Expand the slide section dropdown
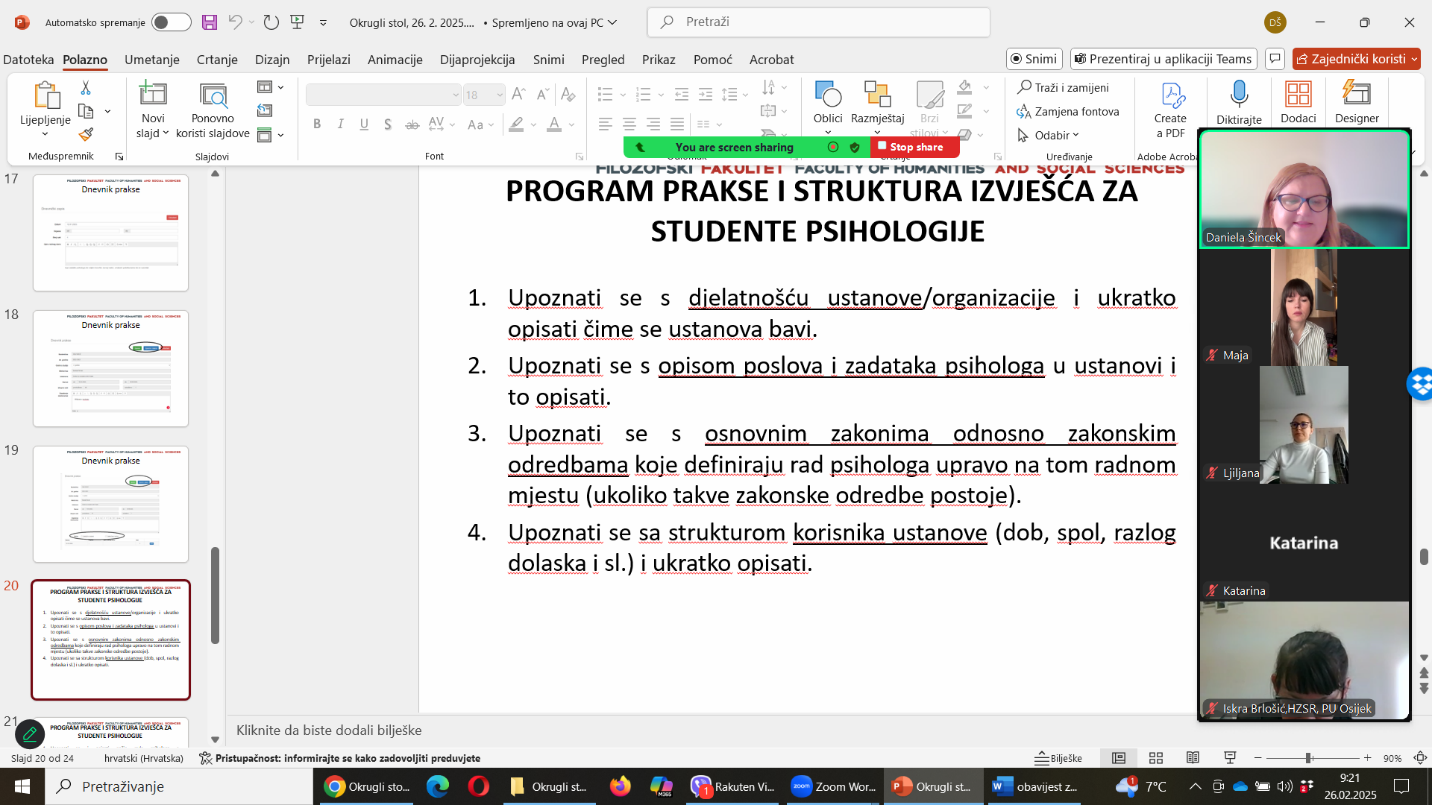The image size is (1432, 805). [x=270, y=134]
